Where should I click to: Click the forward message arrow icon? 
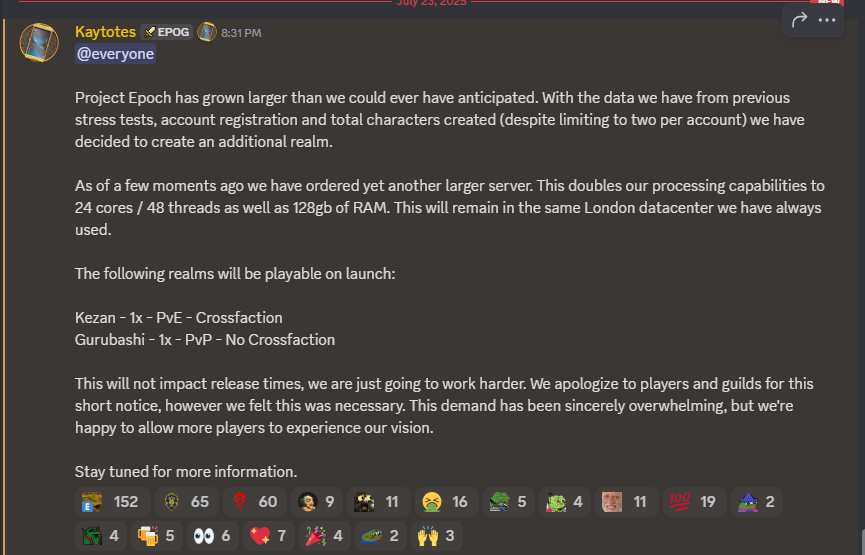799,20
